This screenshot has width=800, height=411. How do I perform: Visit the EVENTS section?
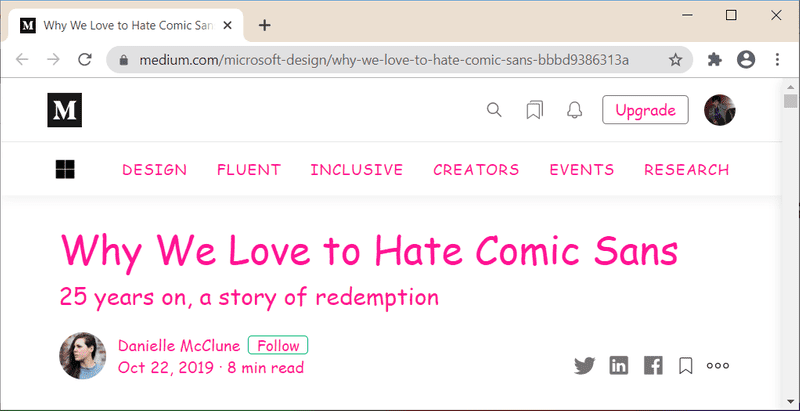[582, 170]
